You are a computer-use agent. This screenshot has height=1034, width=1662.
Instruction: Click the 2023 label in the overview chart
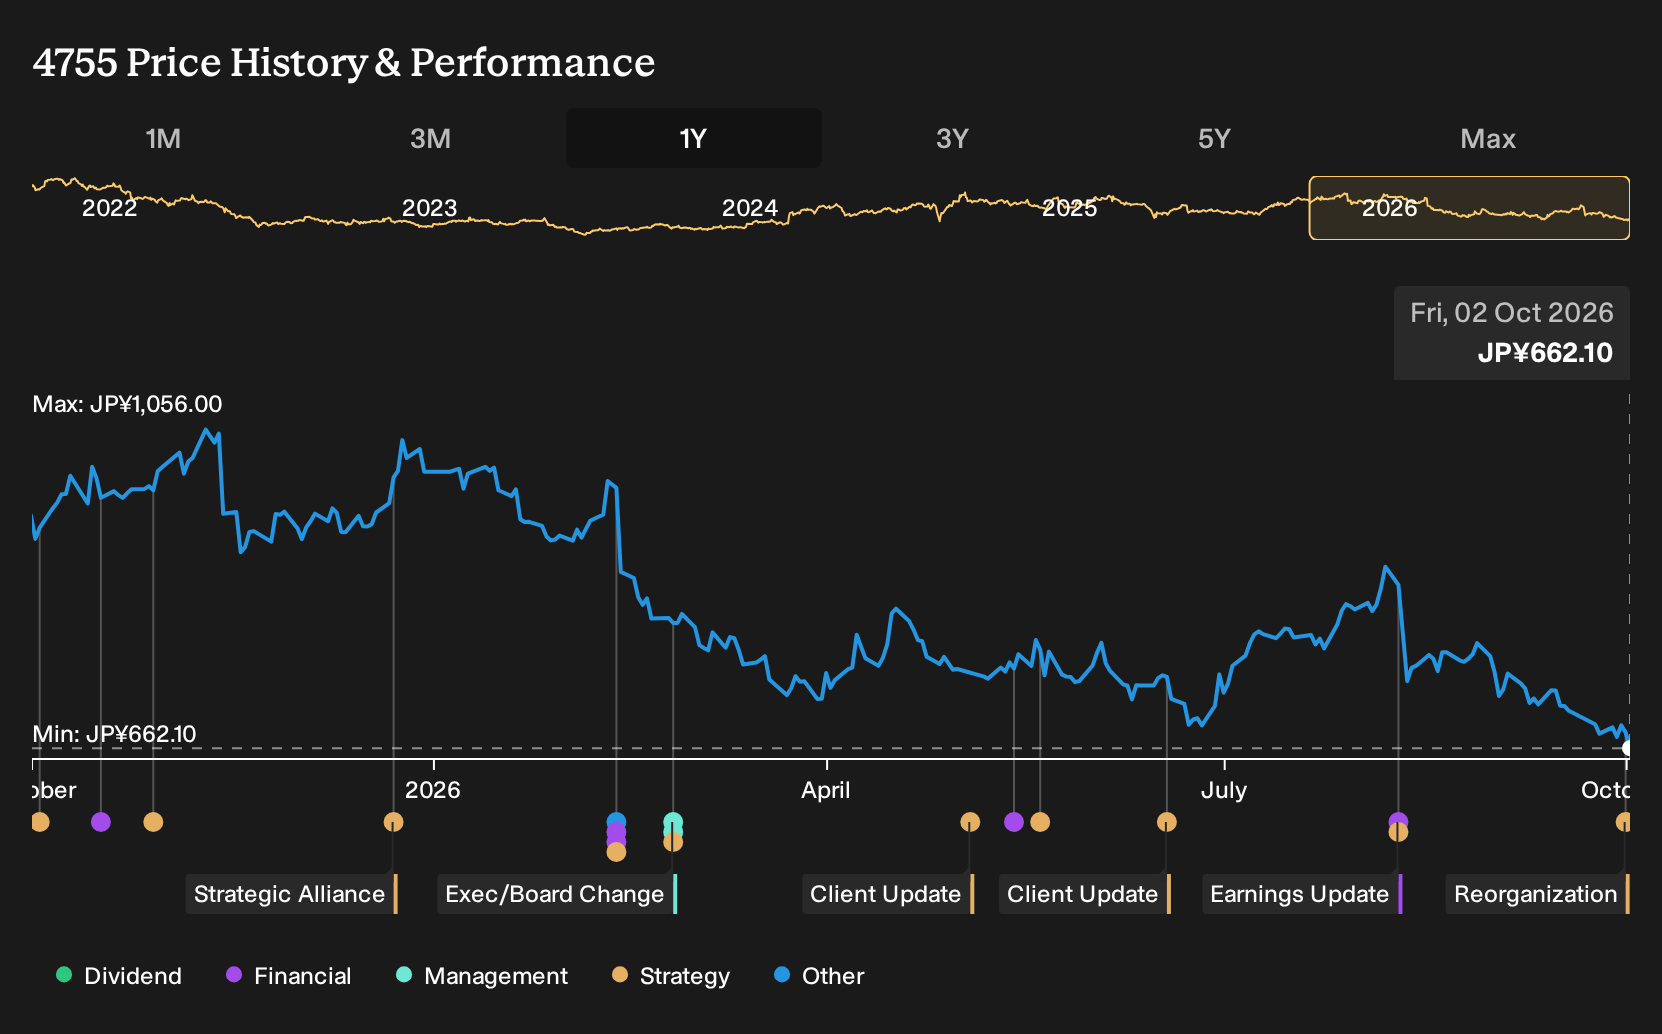(x=429, y=208)
